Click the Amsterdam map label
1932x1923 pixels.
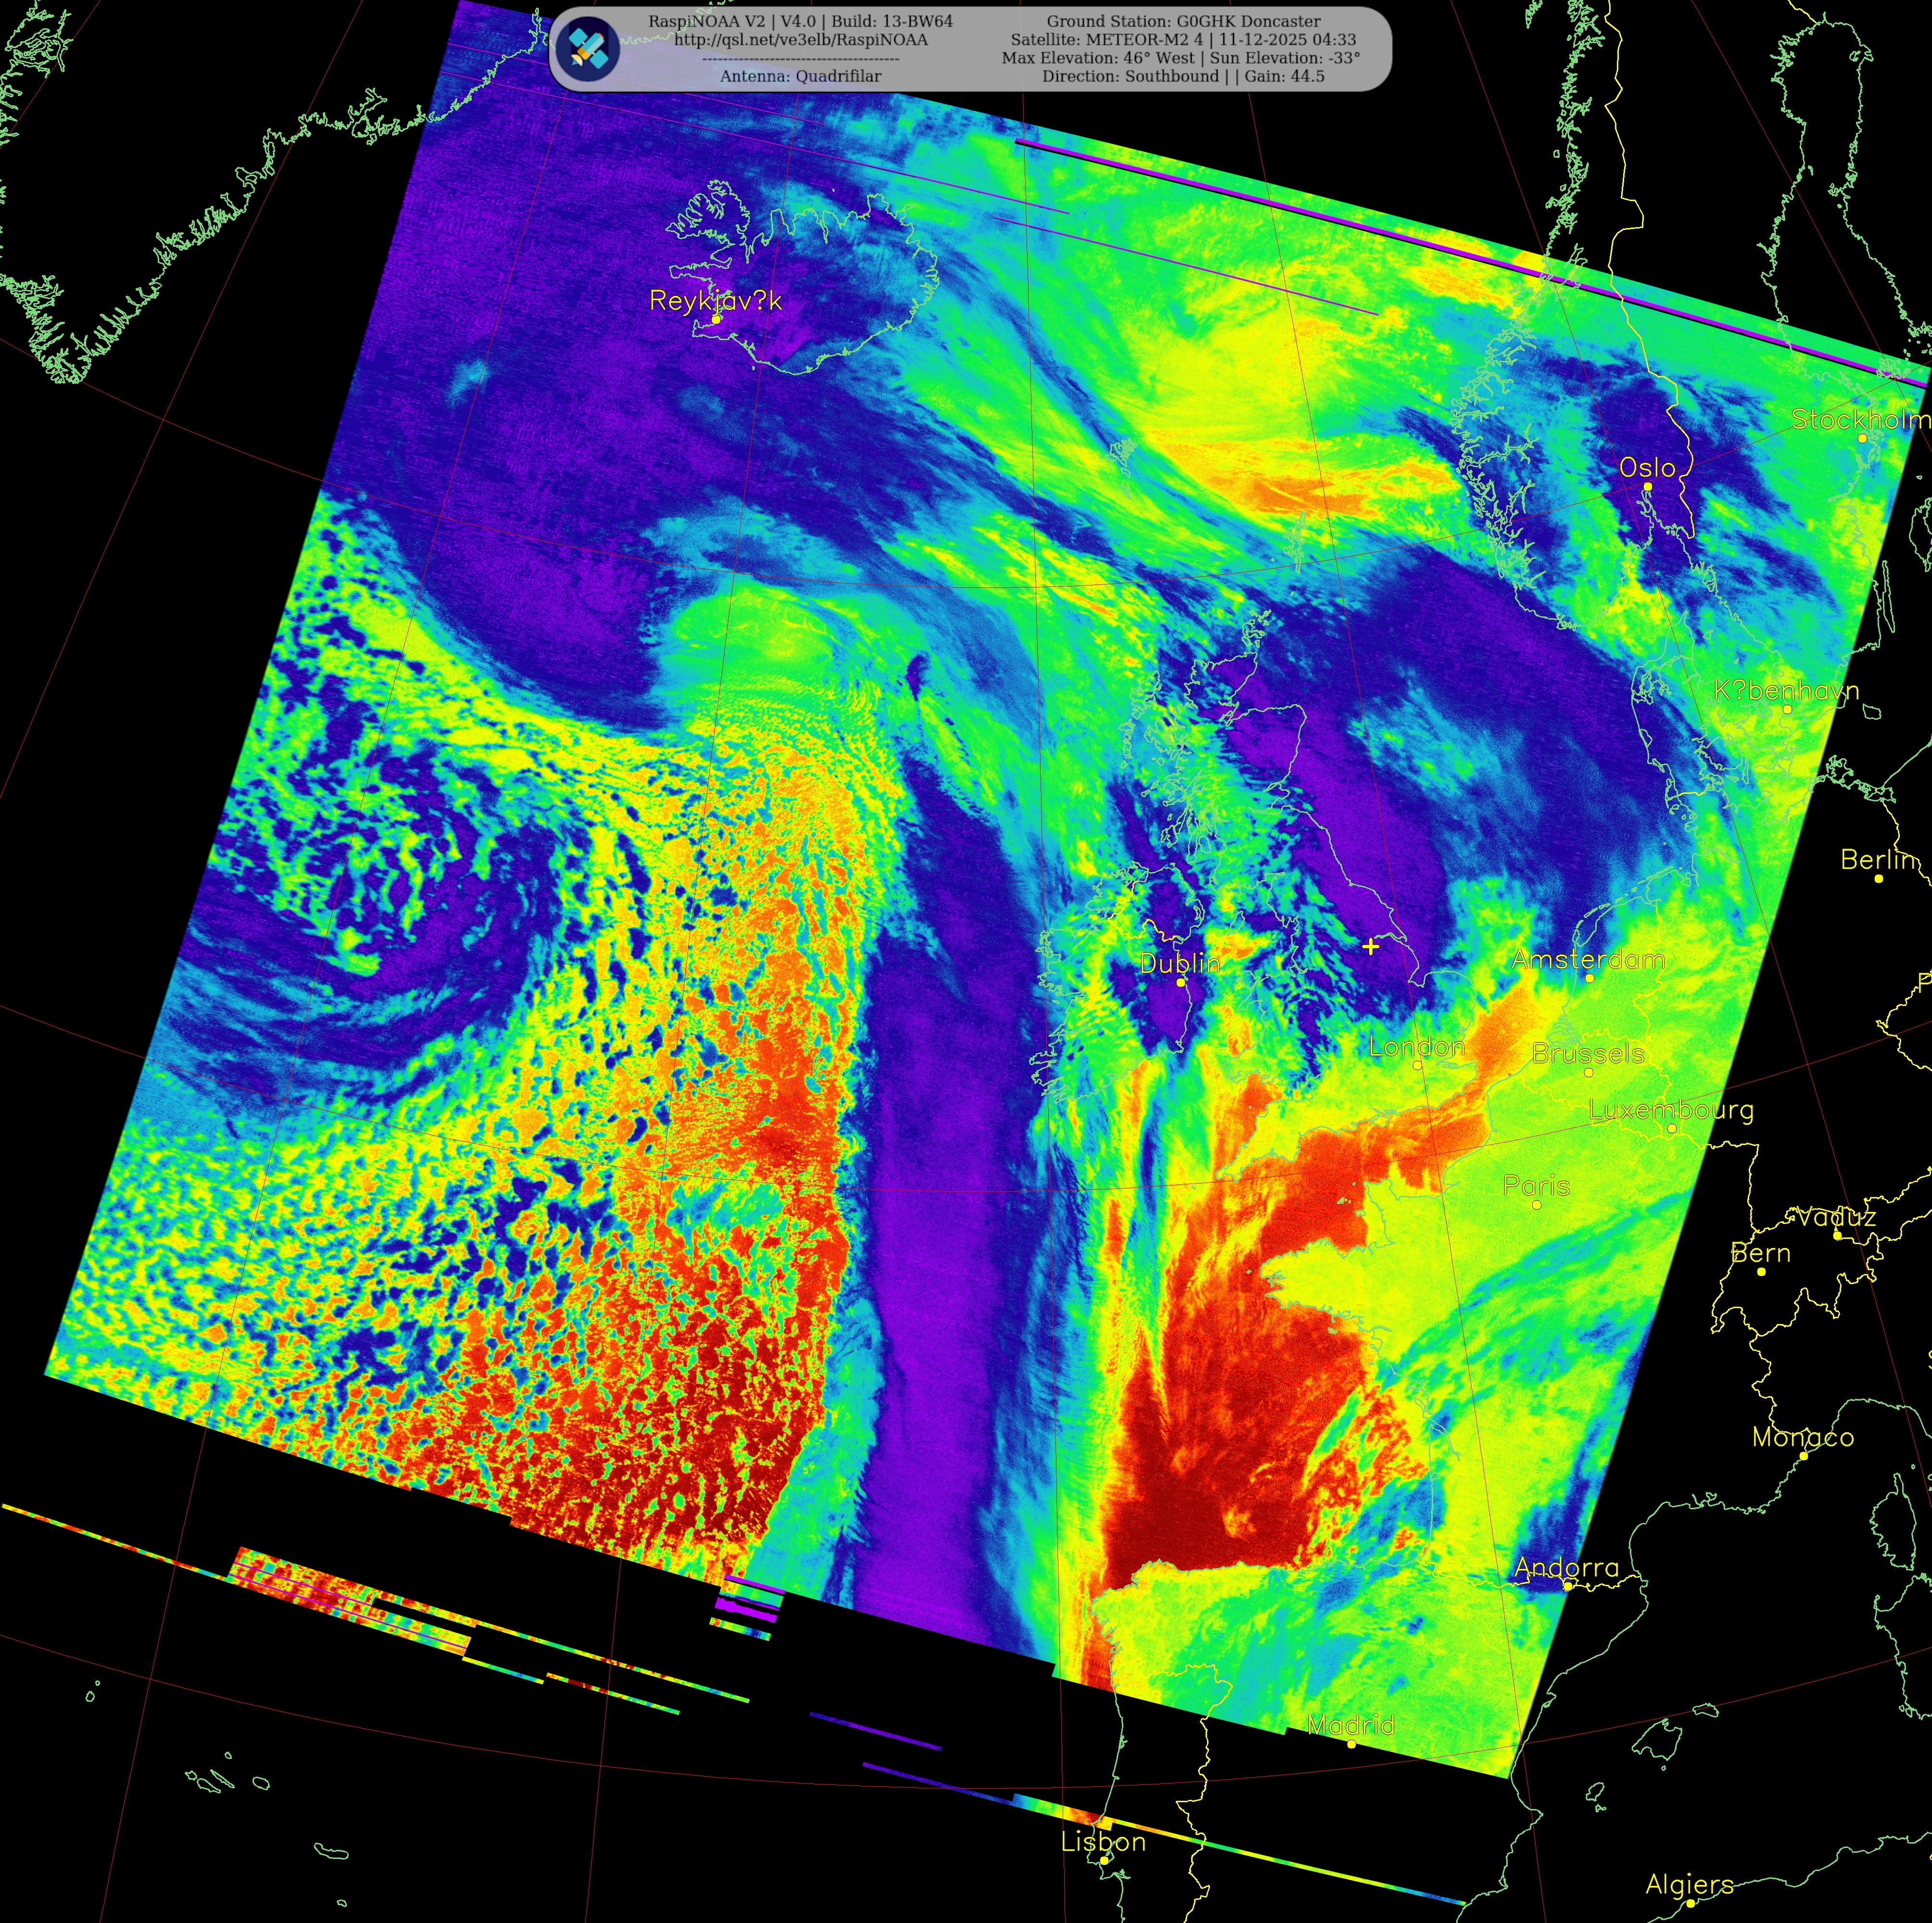[x=1588, y=960]
